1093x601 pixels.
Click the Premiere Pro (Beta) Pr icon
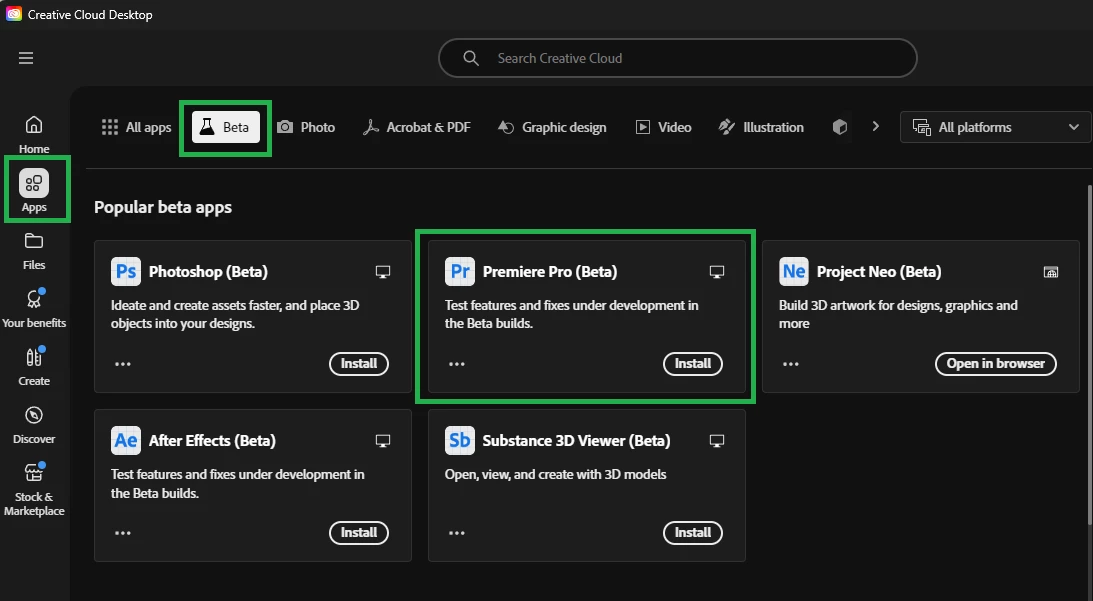[459, 271]
